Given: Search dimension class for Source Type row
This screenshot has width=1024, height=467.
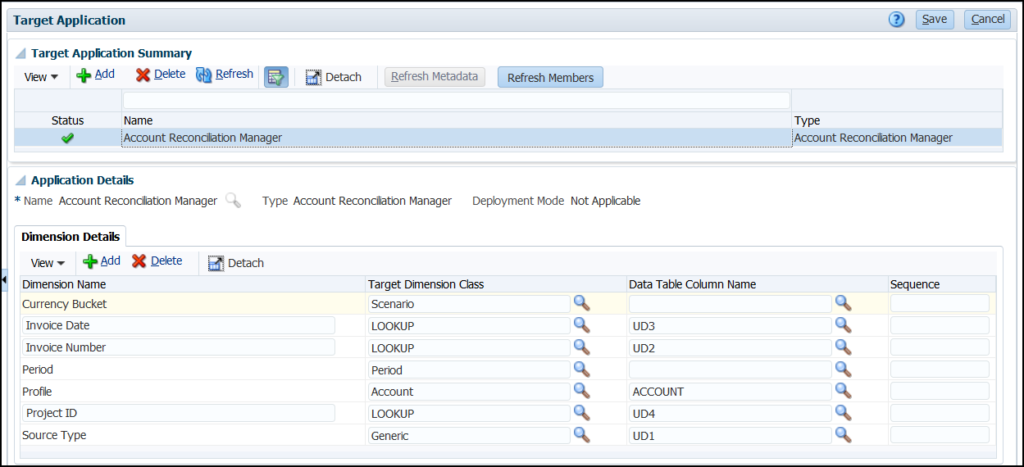Looking at the screenshot, I should pyautogui.click(x=581, y=434).
